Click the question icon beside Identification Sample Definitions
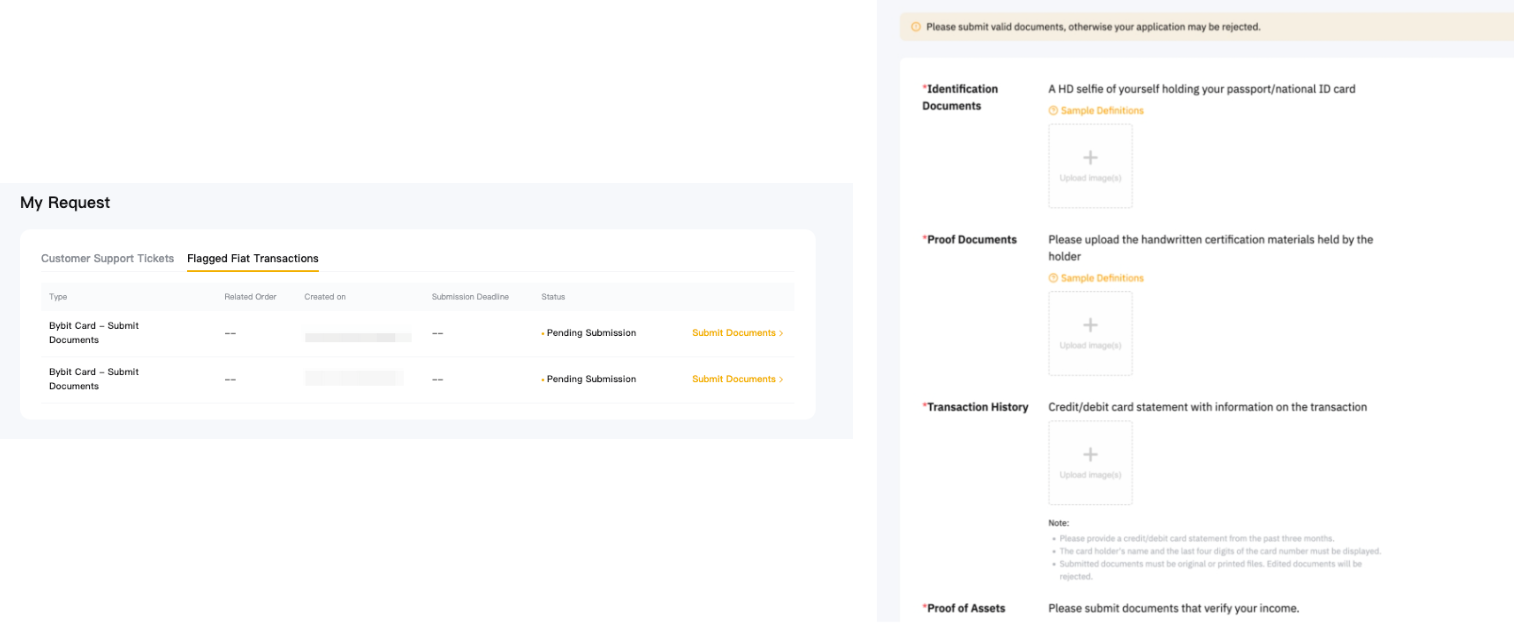Viewport: 1514px width, 625px height. click(x=1053, y=111)
